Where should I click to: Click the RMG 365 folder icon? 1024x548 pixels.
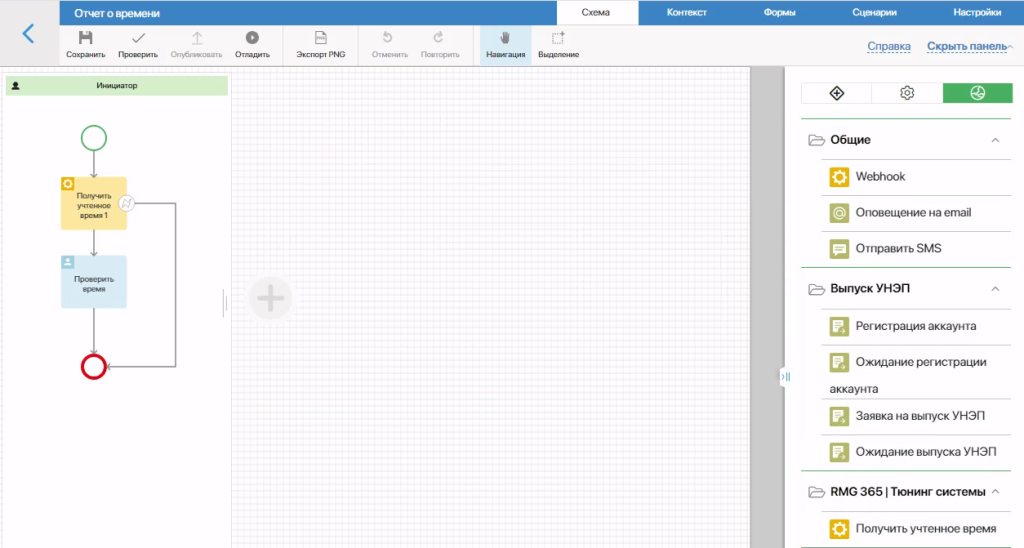(816, 492)
